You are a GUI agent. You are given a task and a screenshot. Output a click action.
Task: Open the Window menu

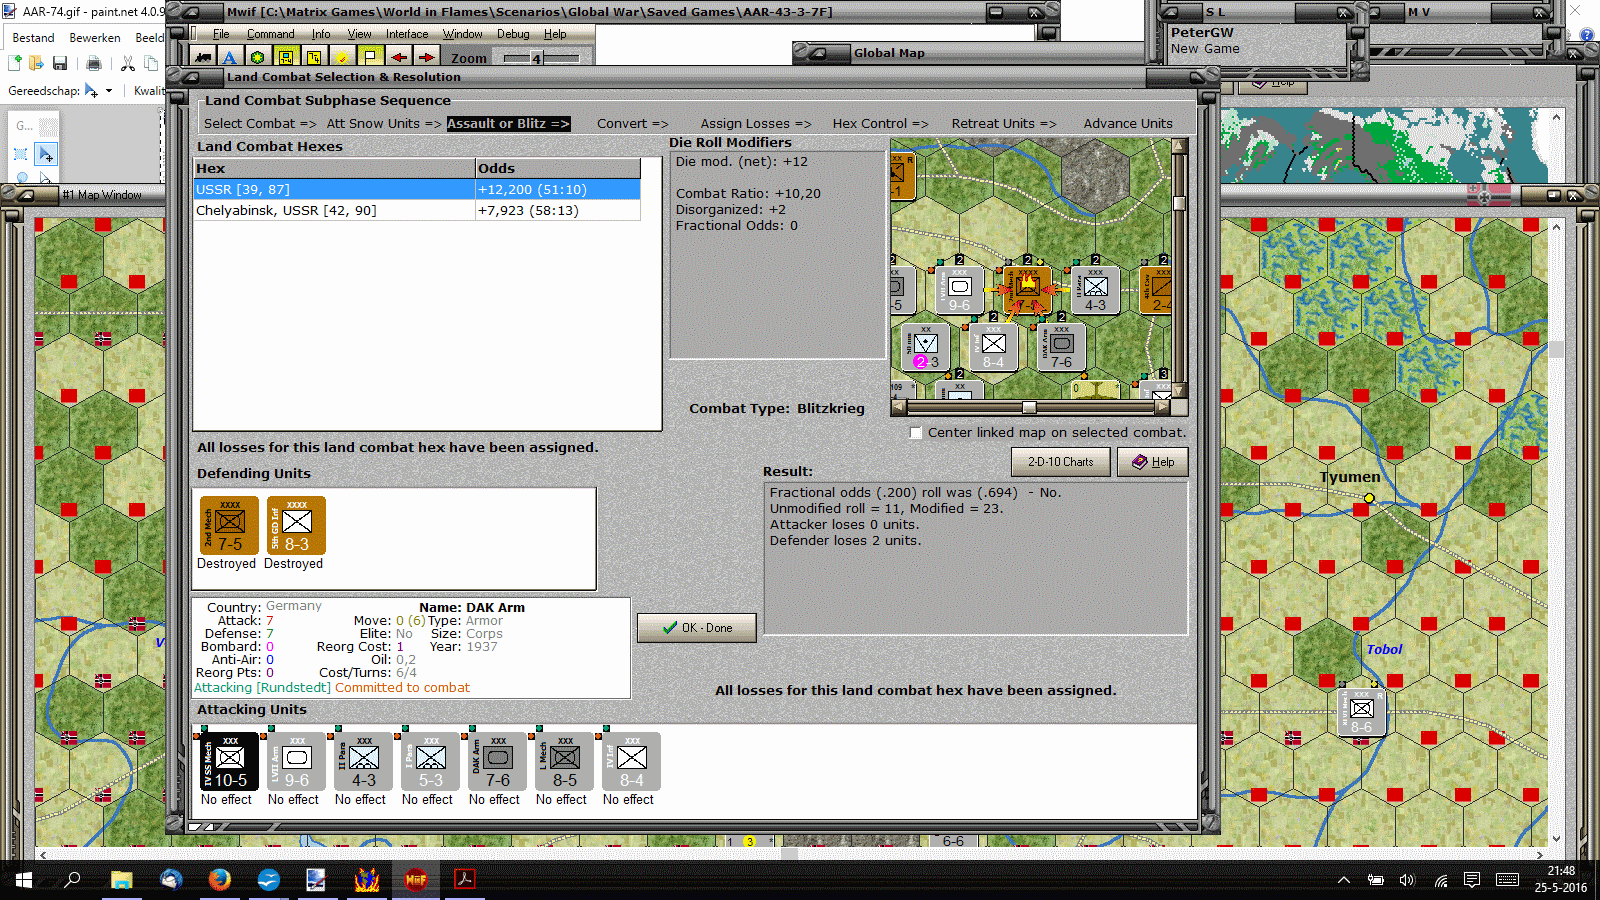point(463,34)
